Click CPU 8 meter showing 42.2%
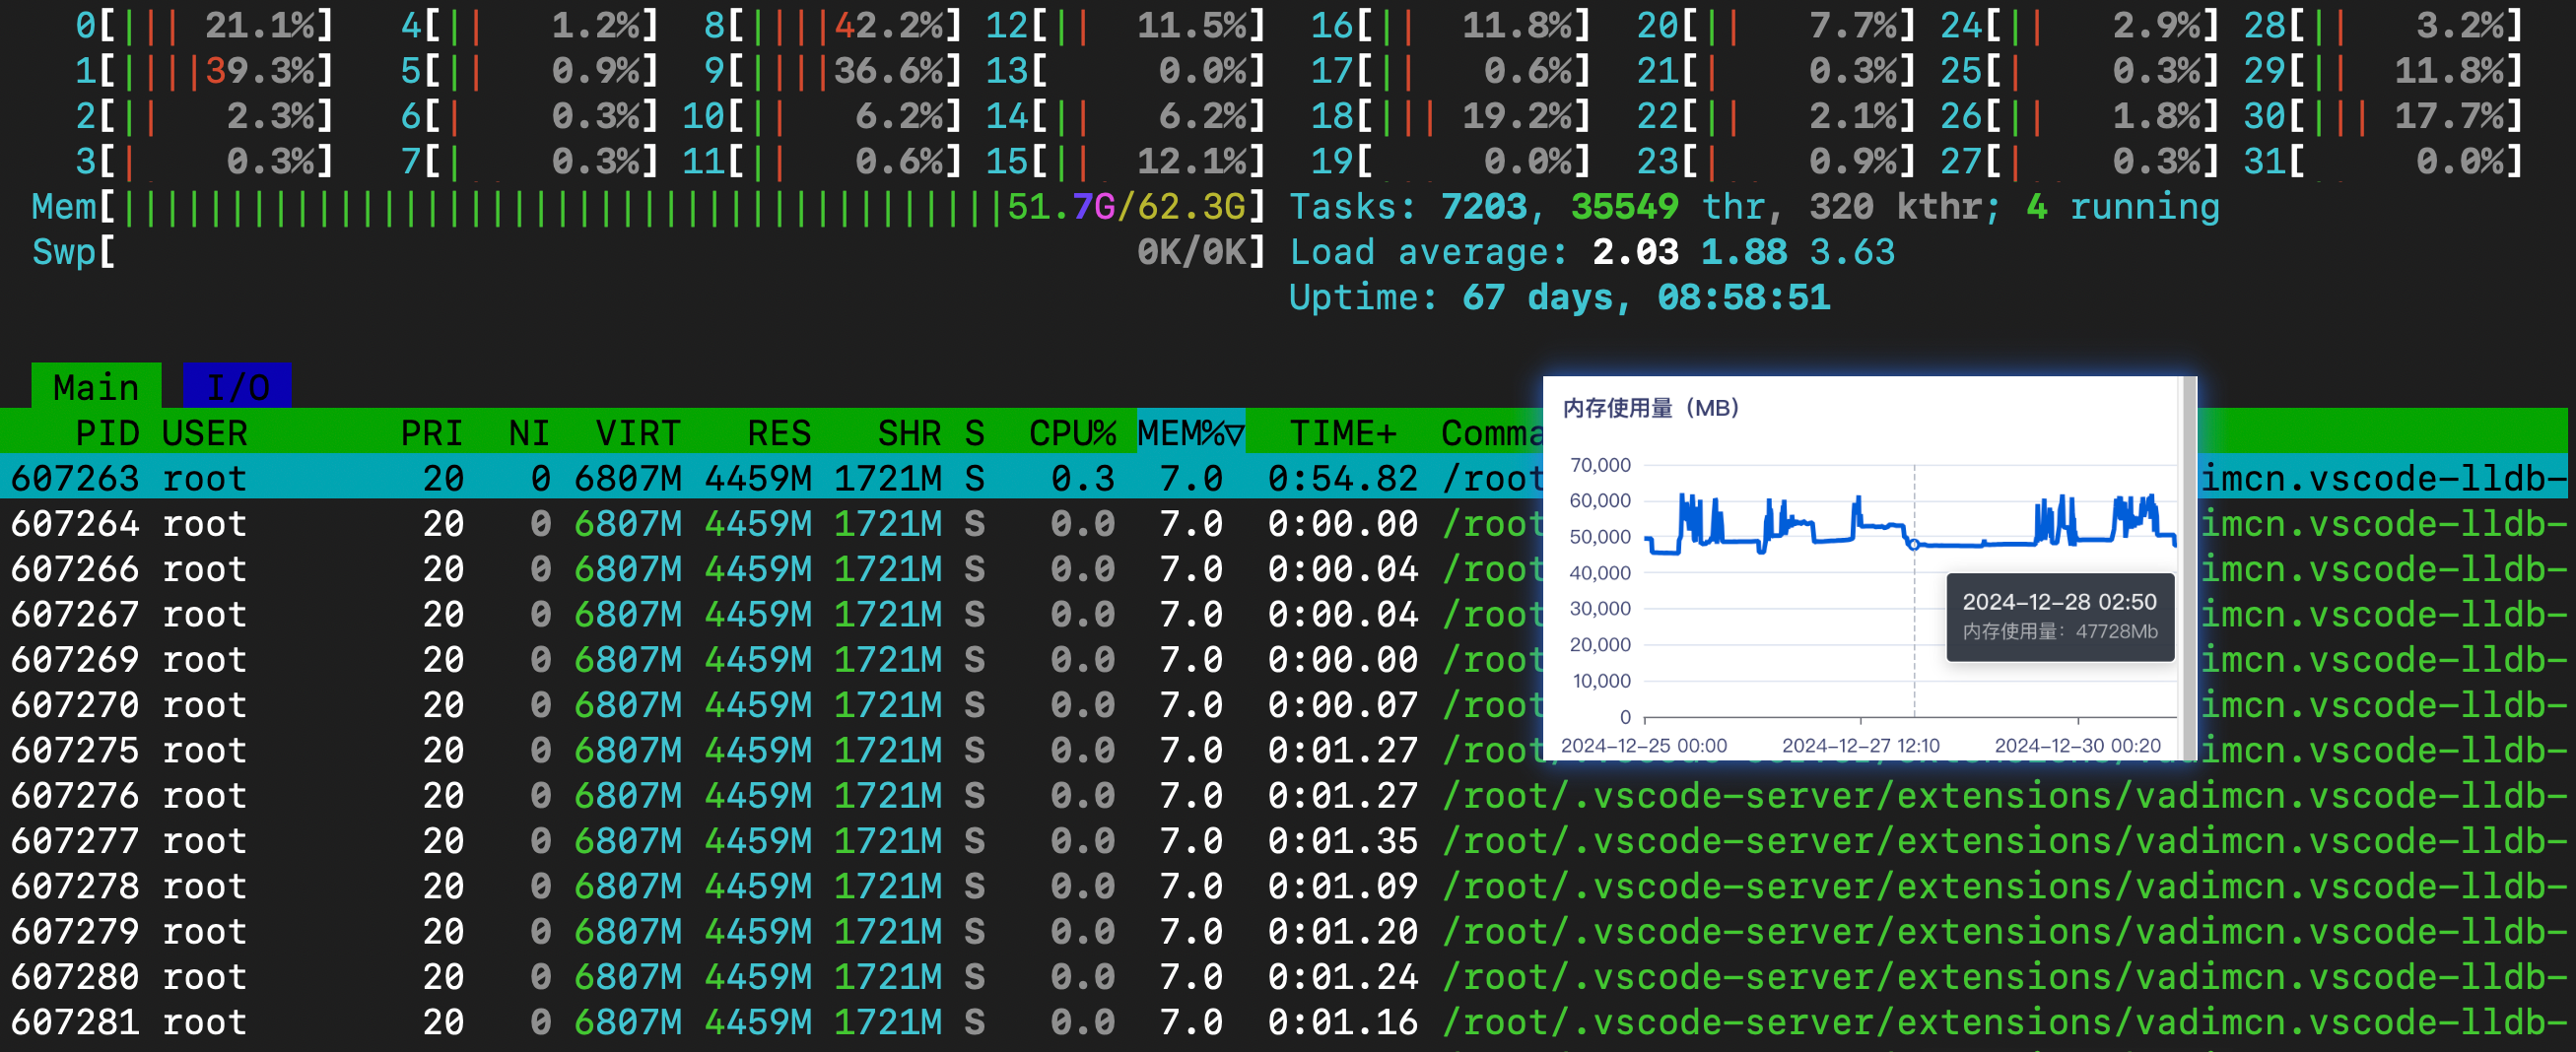Viewport: 2576px width, 1052px height. (832, 25)
